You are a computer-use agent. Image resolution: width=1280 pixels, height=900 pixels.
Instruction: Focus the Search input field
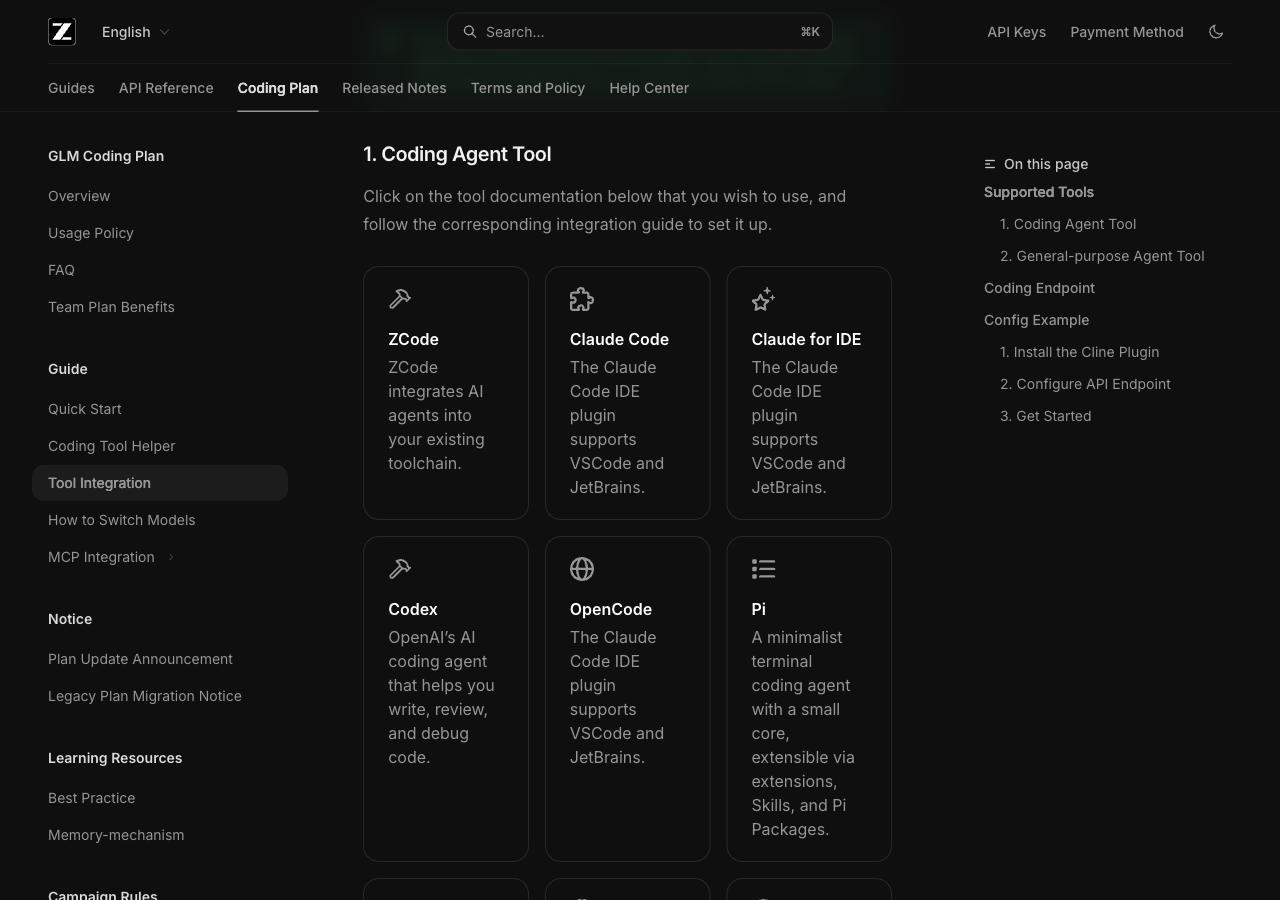tap(640, 32)
